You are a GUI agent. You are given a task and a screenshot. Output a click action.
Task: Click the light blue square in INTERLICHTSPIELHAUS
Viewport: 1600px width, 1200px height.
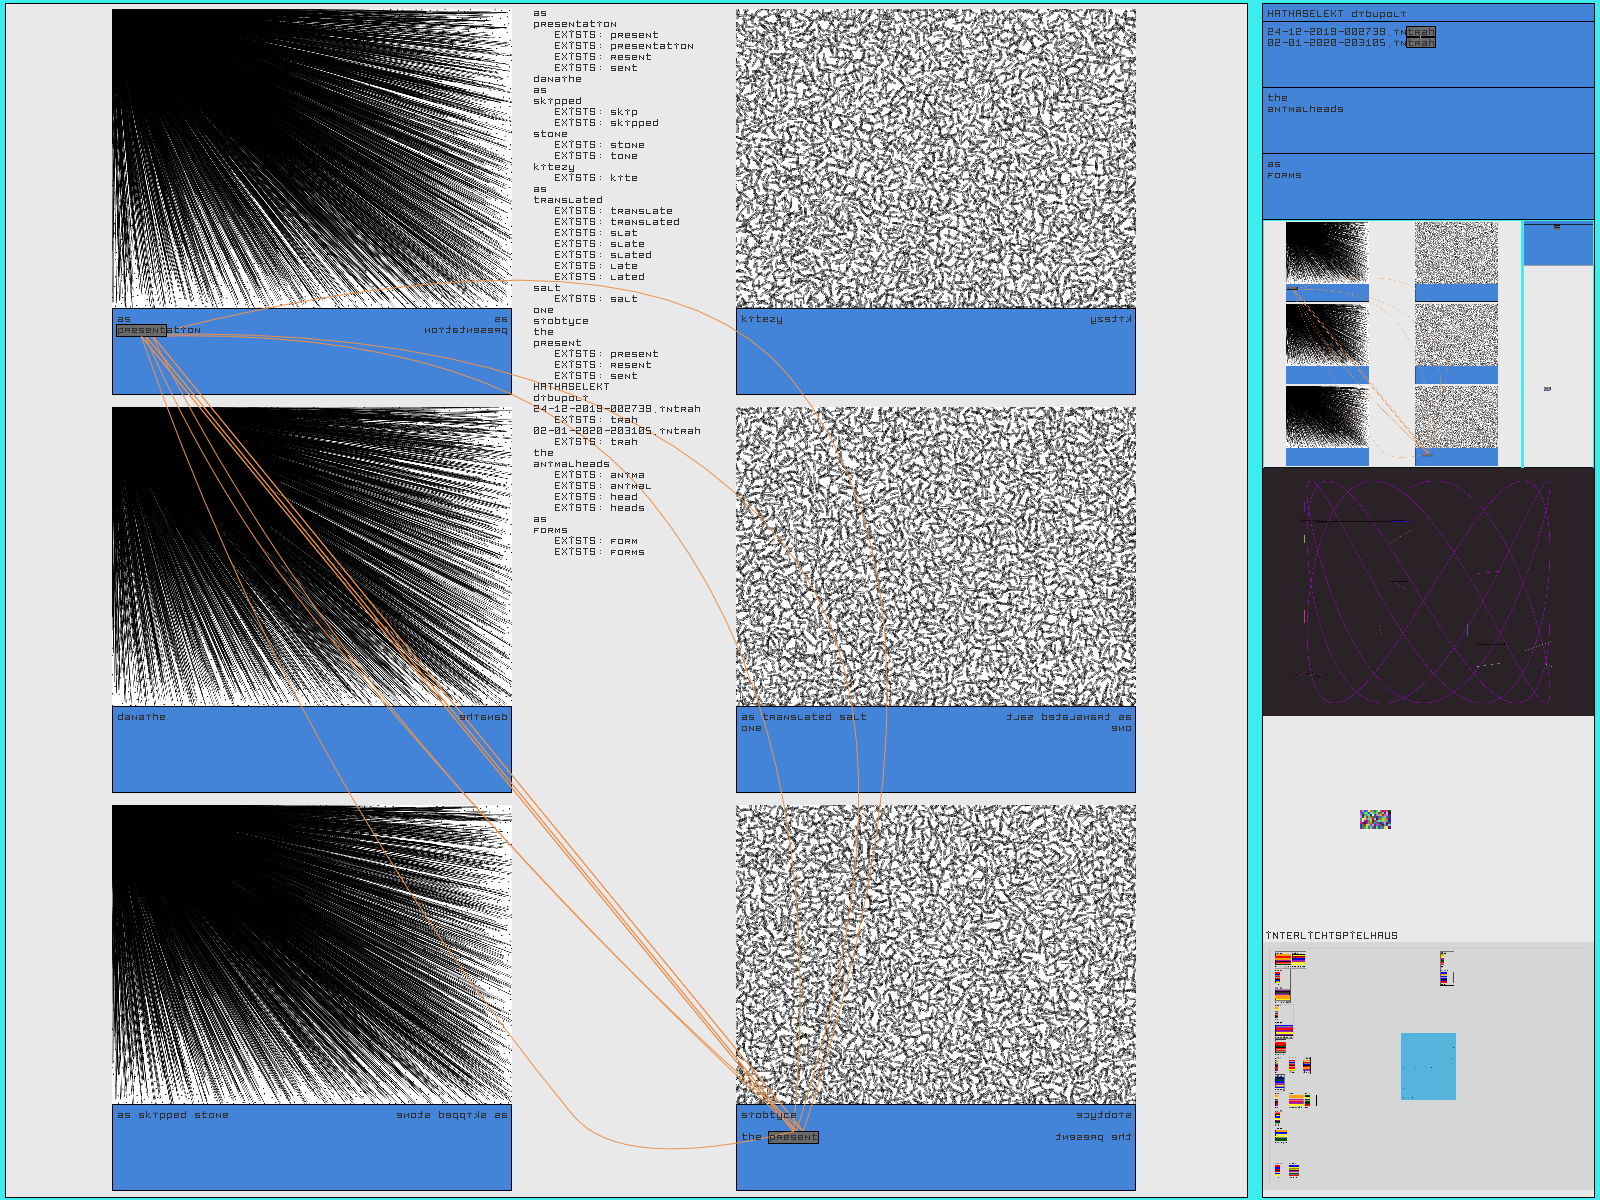pyautogui.click(x=1428, y=1066)
